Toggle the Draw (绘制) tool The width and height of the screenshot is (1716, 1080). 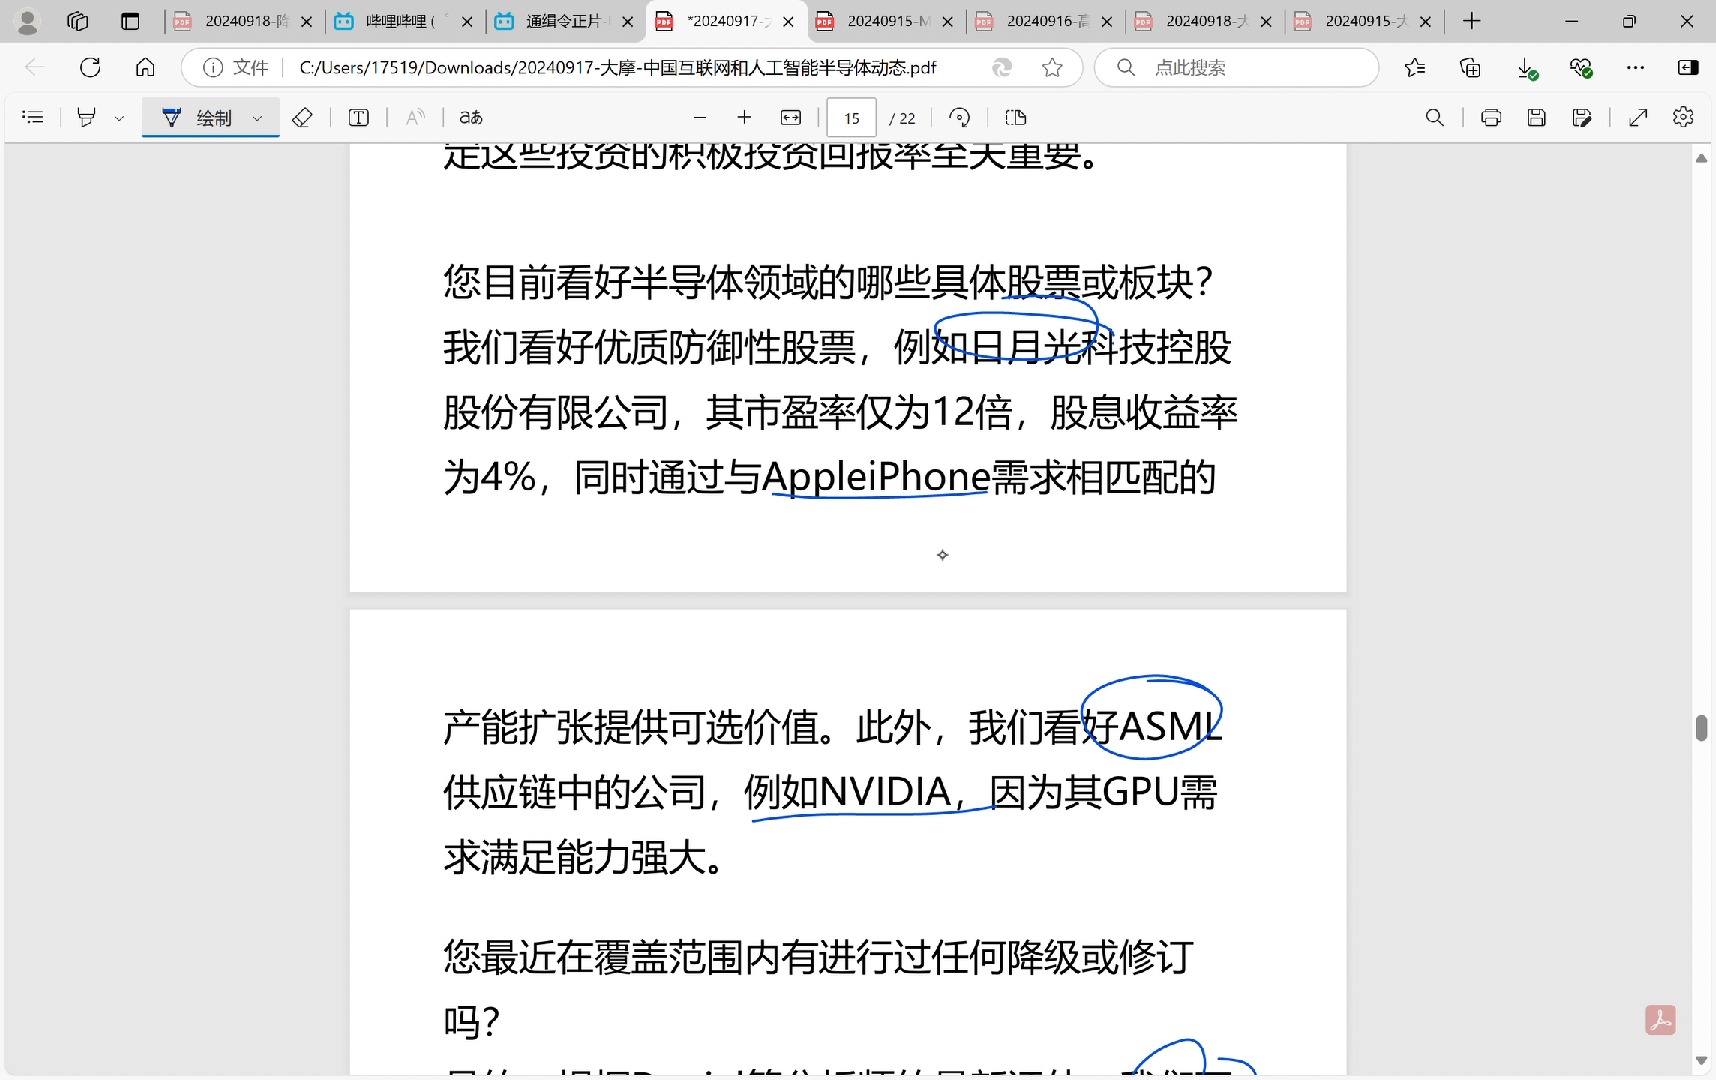pyautogui.click(x=197, y=118)
